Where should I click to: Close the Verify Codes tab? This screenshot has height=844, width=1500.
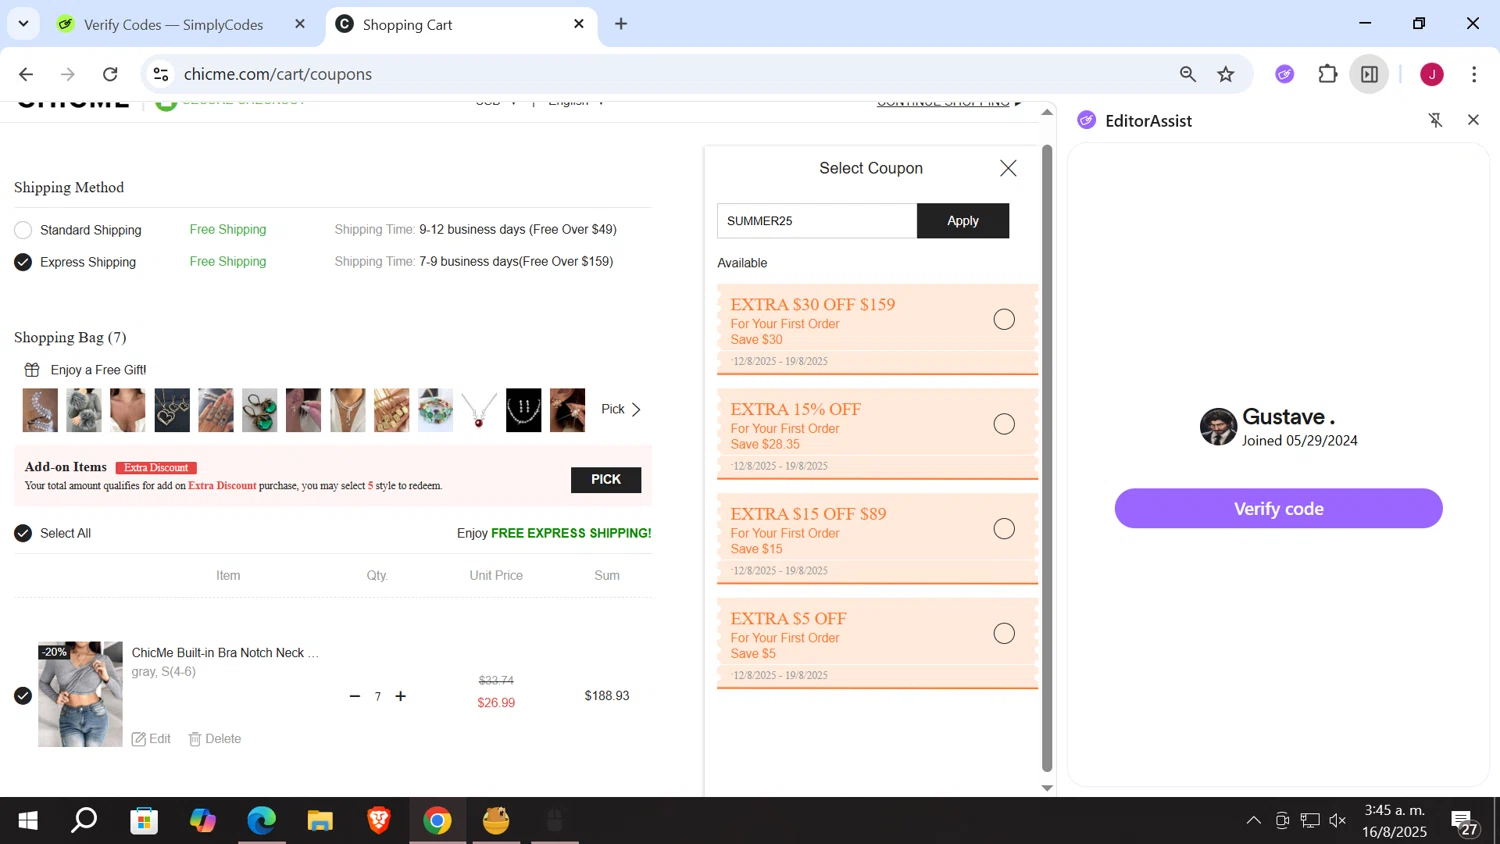coord(300,24)
